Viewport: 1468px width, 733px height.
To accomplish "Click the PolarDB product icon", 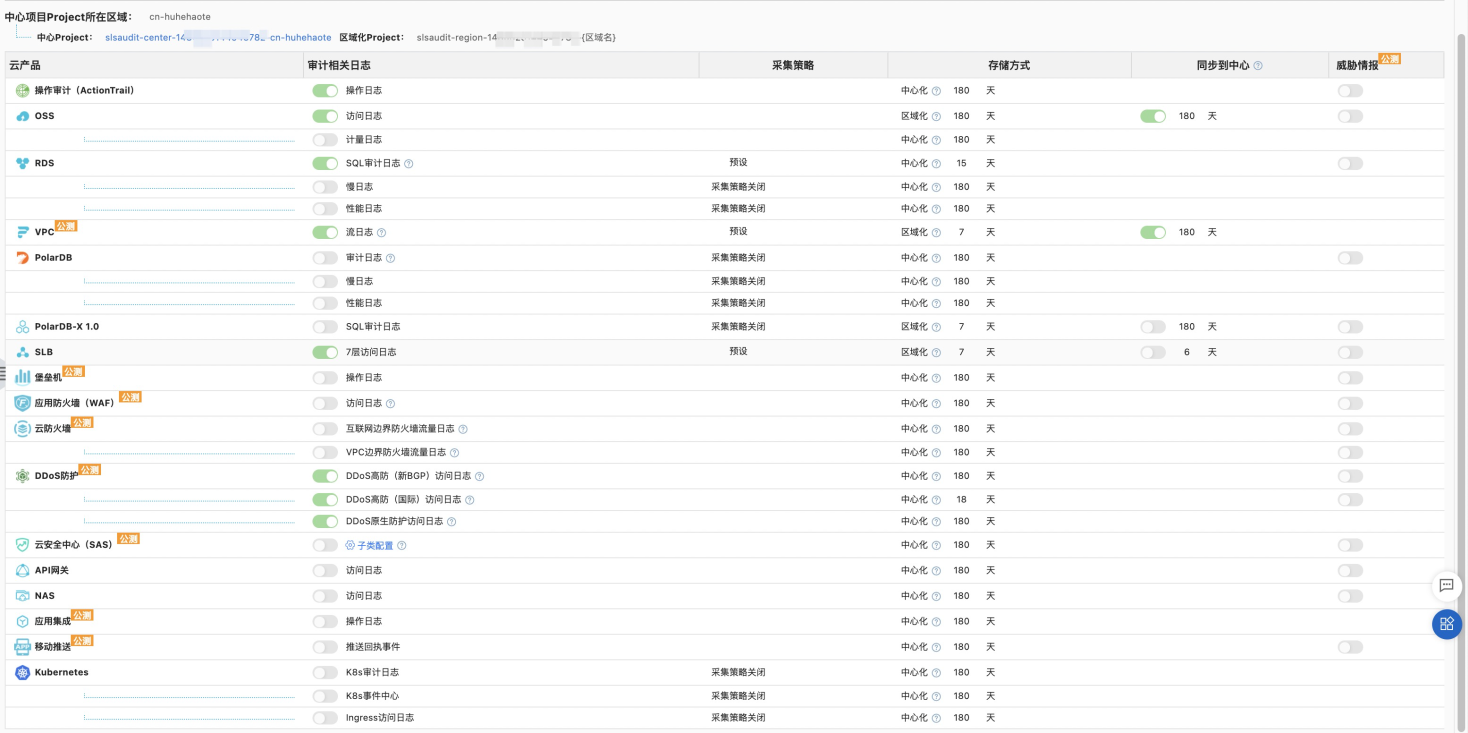I will tap(23, 258).
